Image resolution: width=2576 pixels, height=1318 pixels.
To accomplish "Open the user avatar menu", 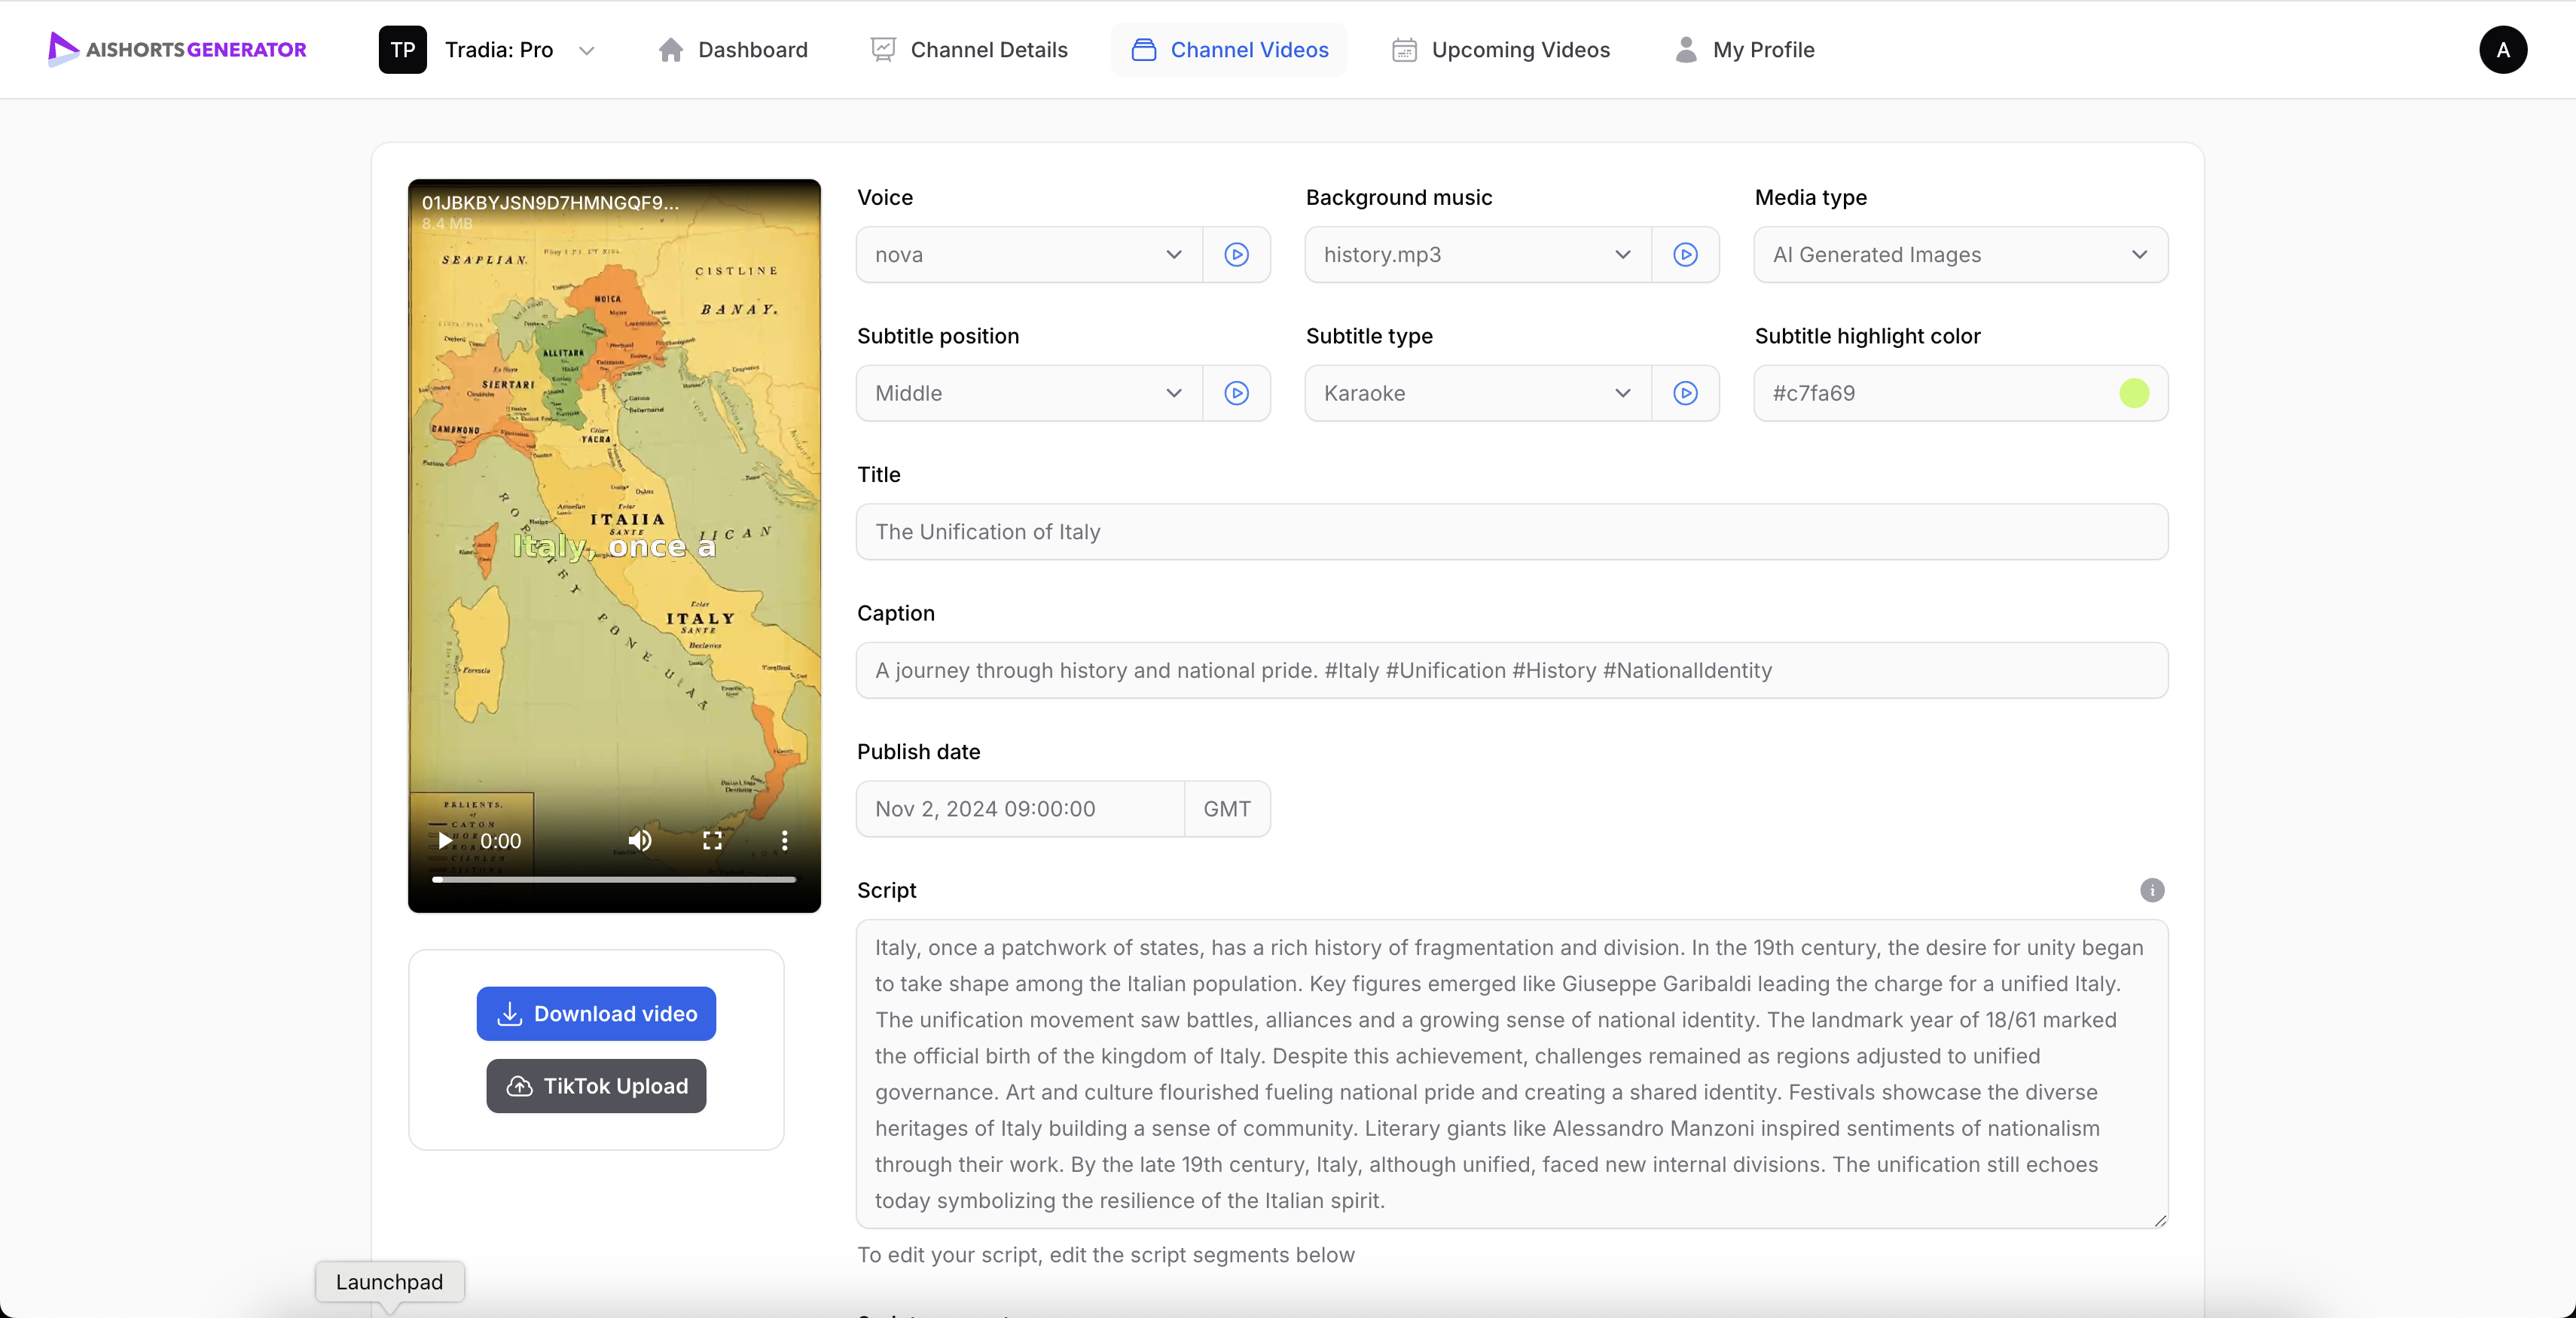I will [x=2502, y=50].
